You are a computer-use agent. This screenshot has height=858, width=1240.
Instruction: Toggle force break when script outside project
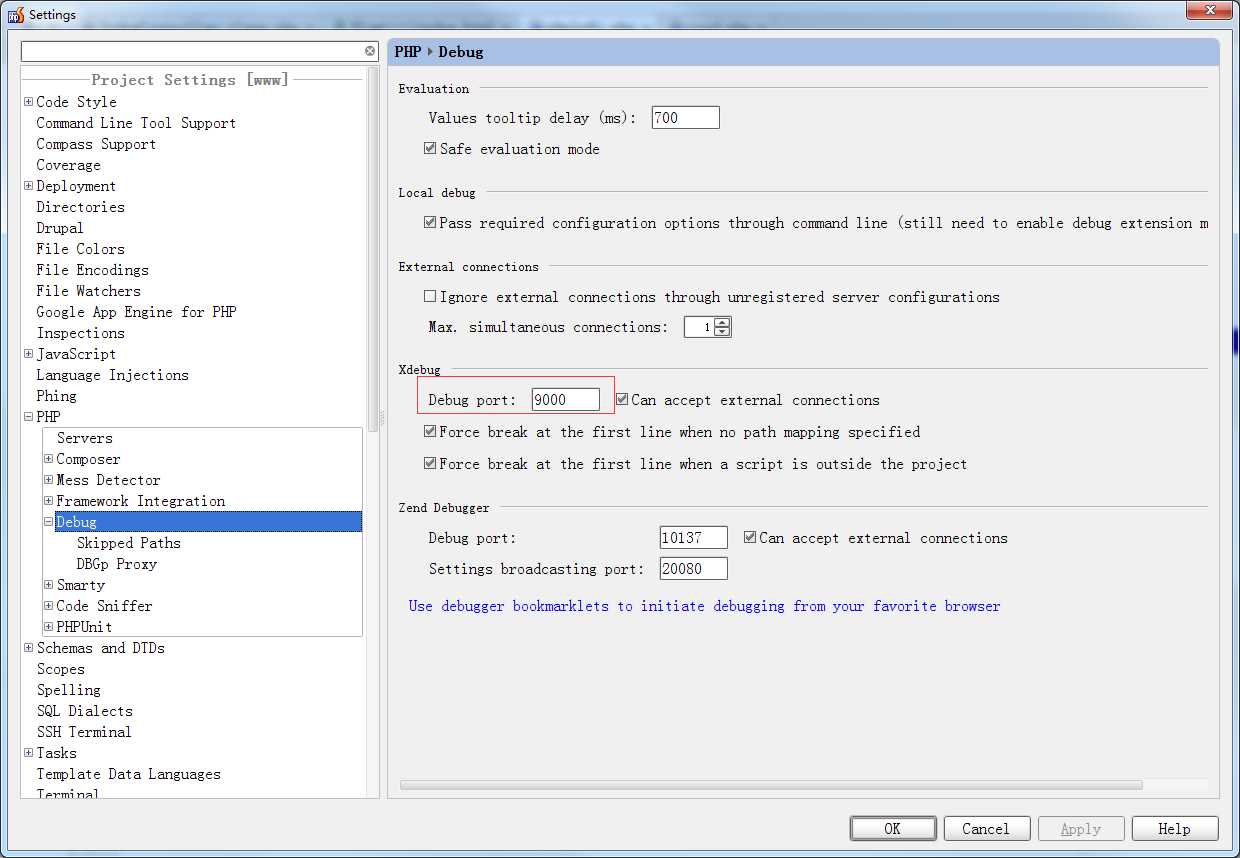click(x=430, y=463)
